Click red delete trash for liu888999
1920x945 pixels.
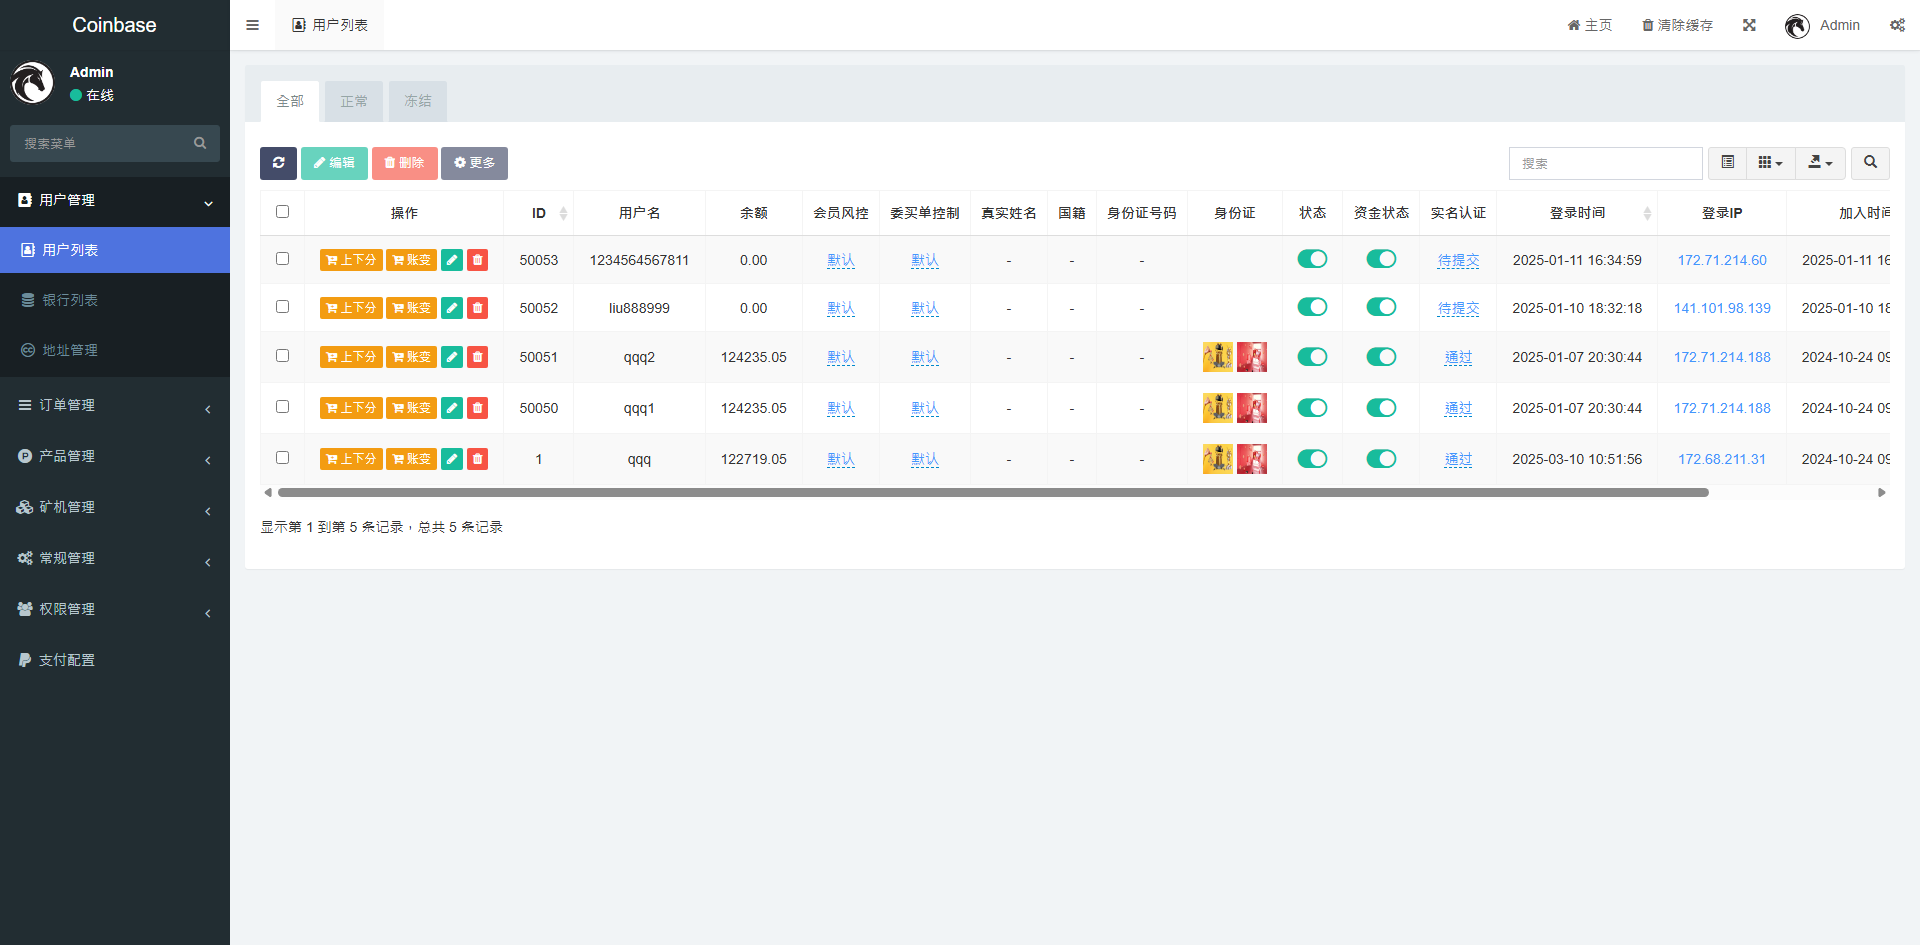478,308
